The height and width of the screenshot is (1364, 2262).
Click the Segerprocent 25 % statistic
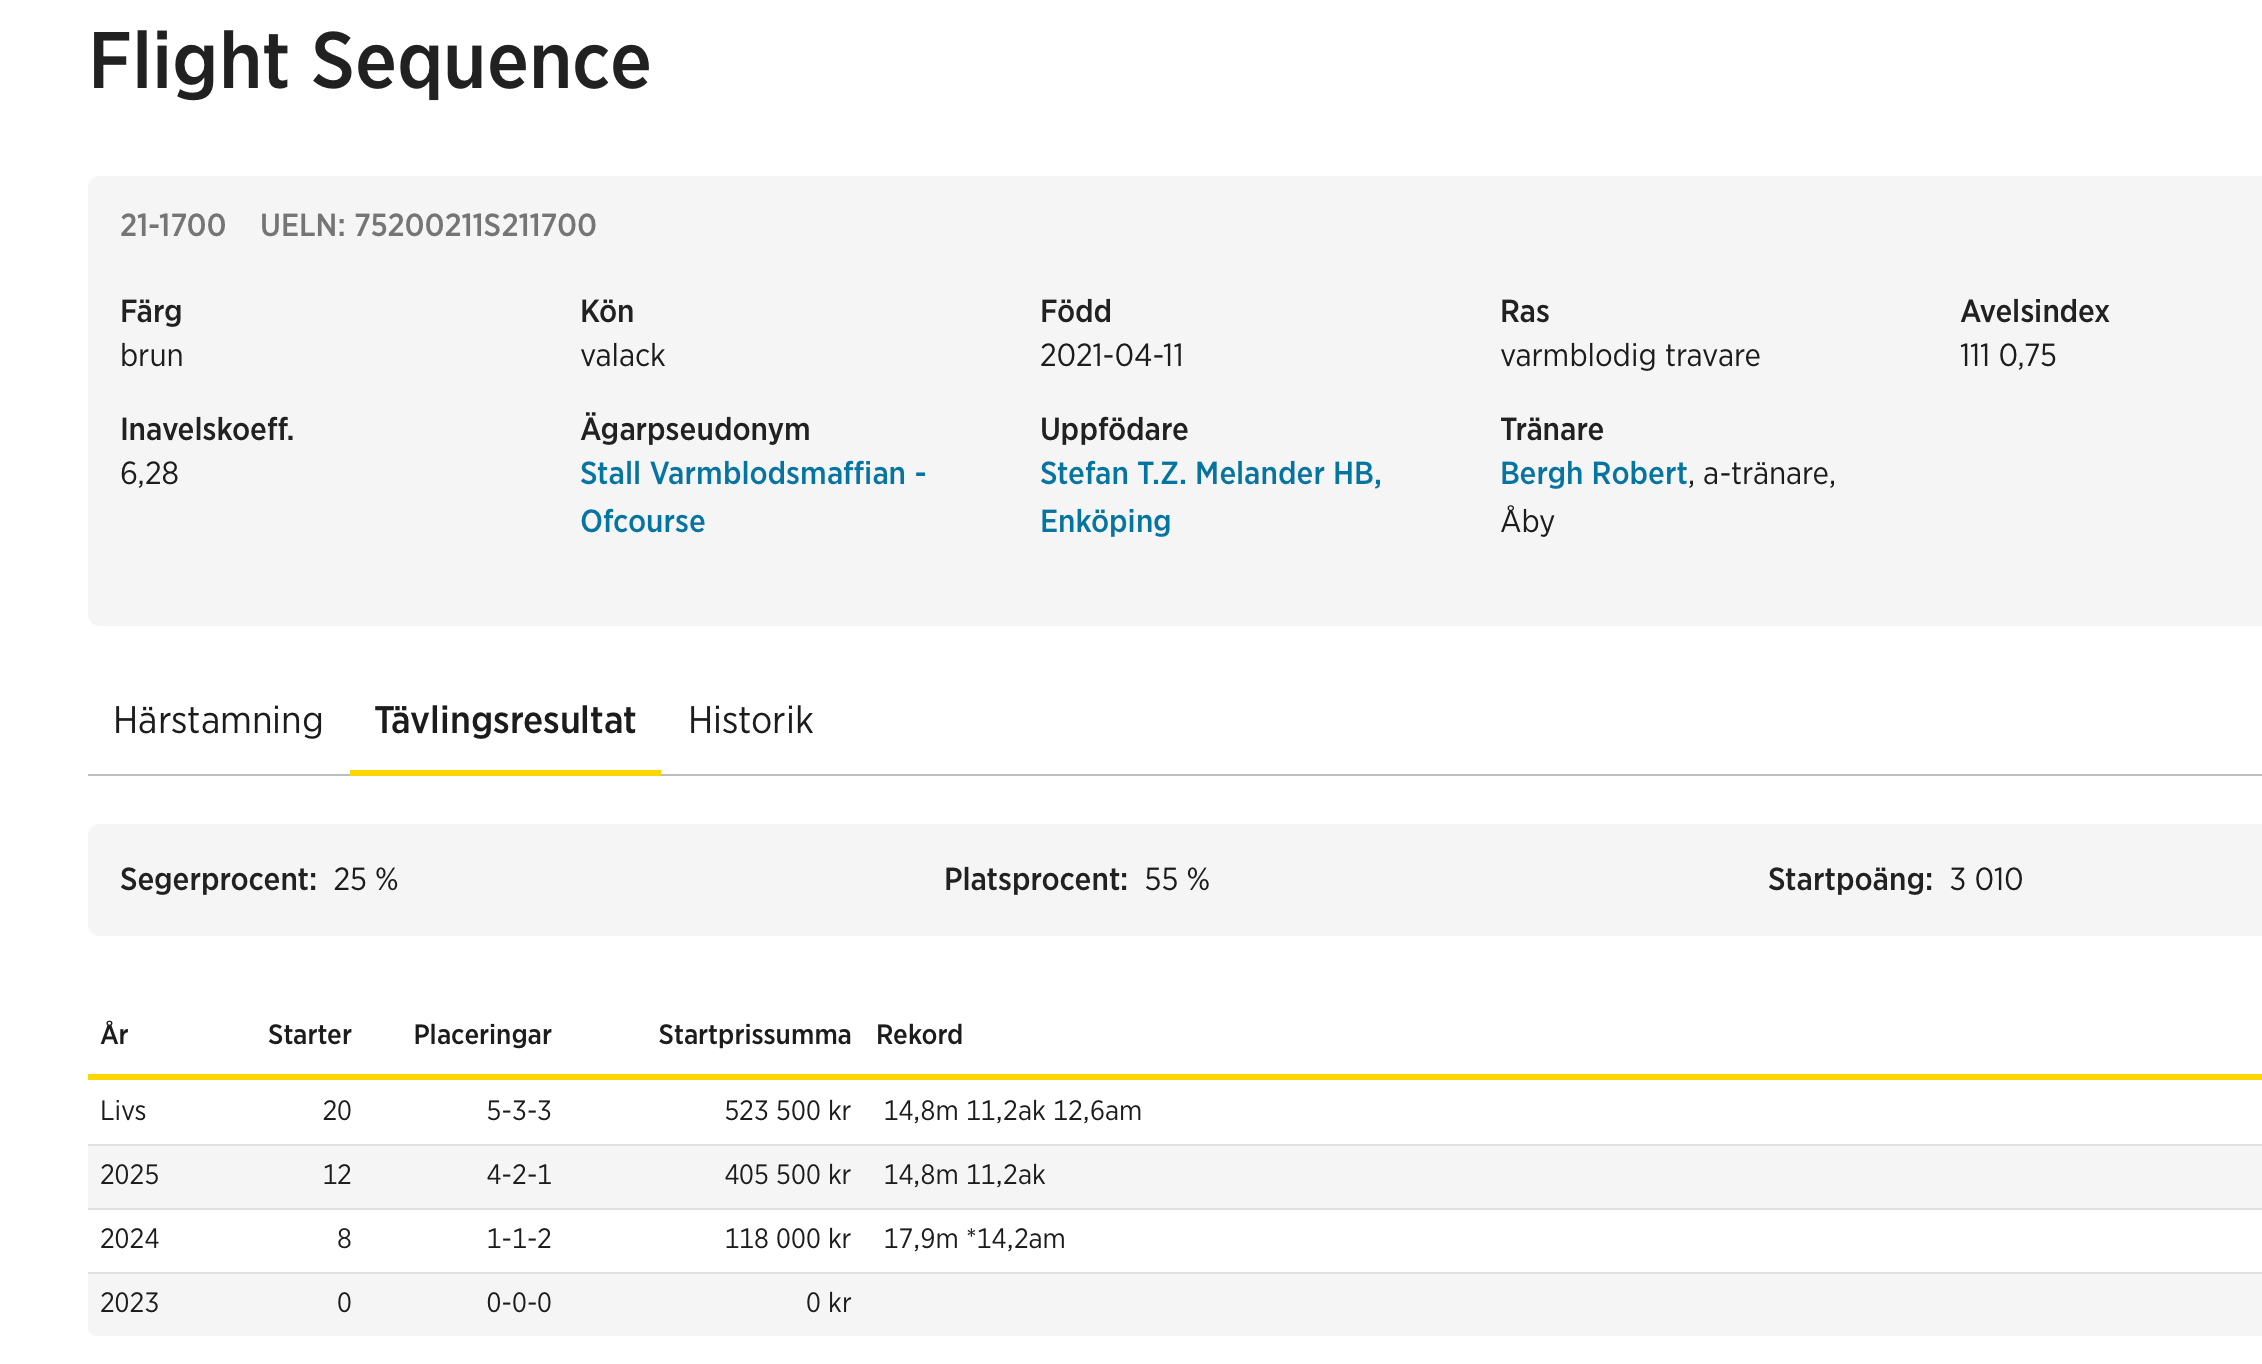click(259, 880)
